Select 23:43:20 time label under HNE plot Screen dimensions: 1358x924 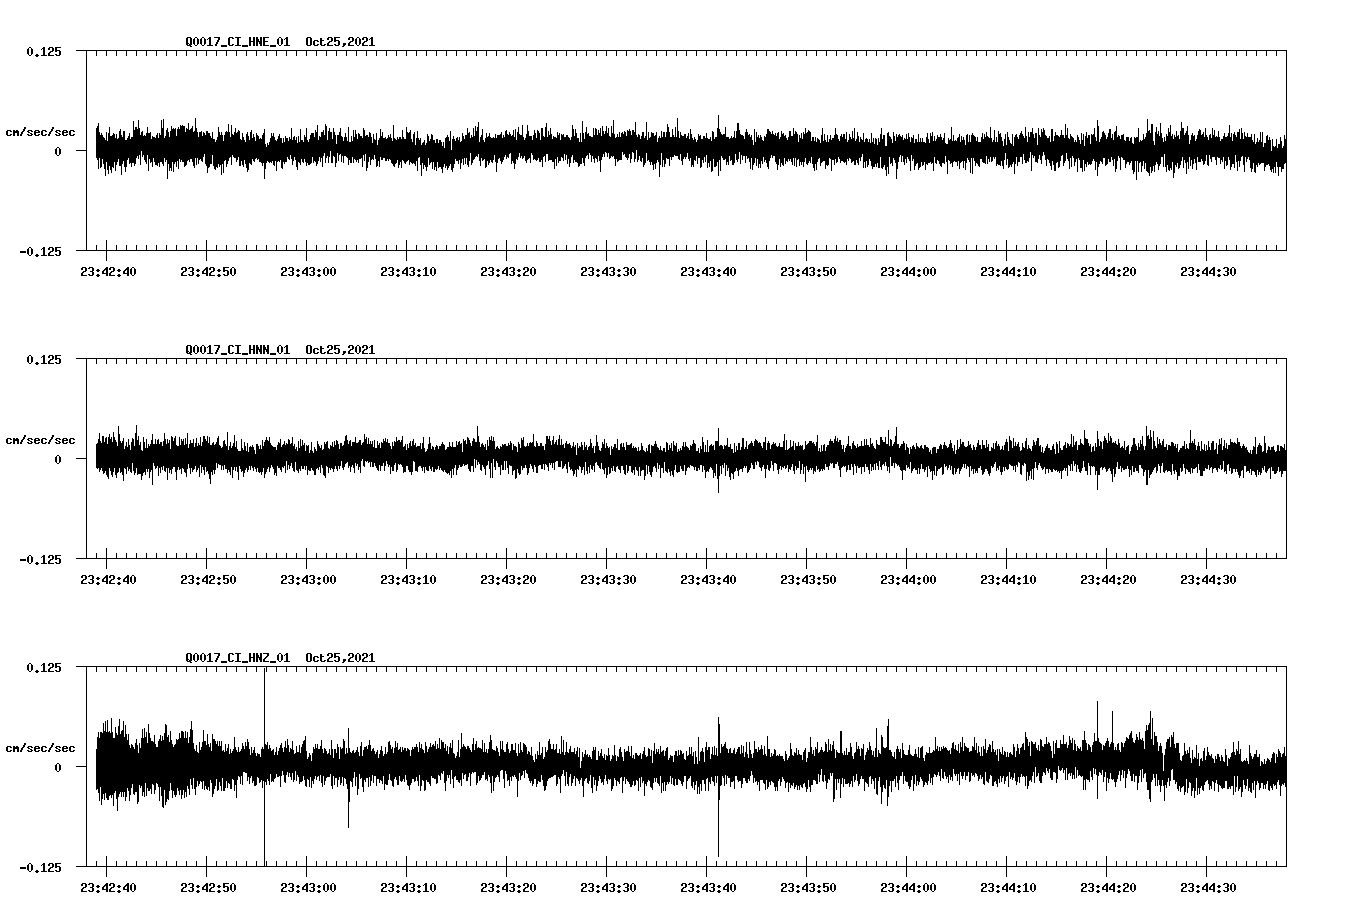pyautogui.click(x=508, y=272)
